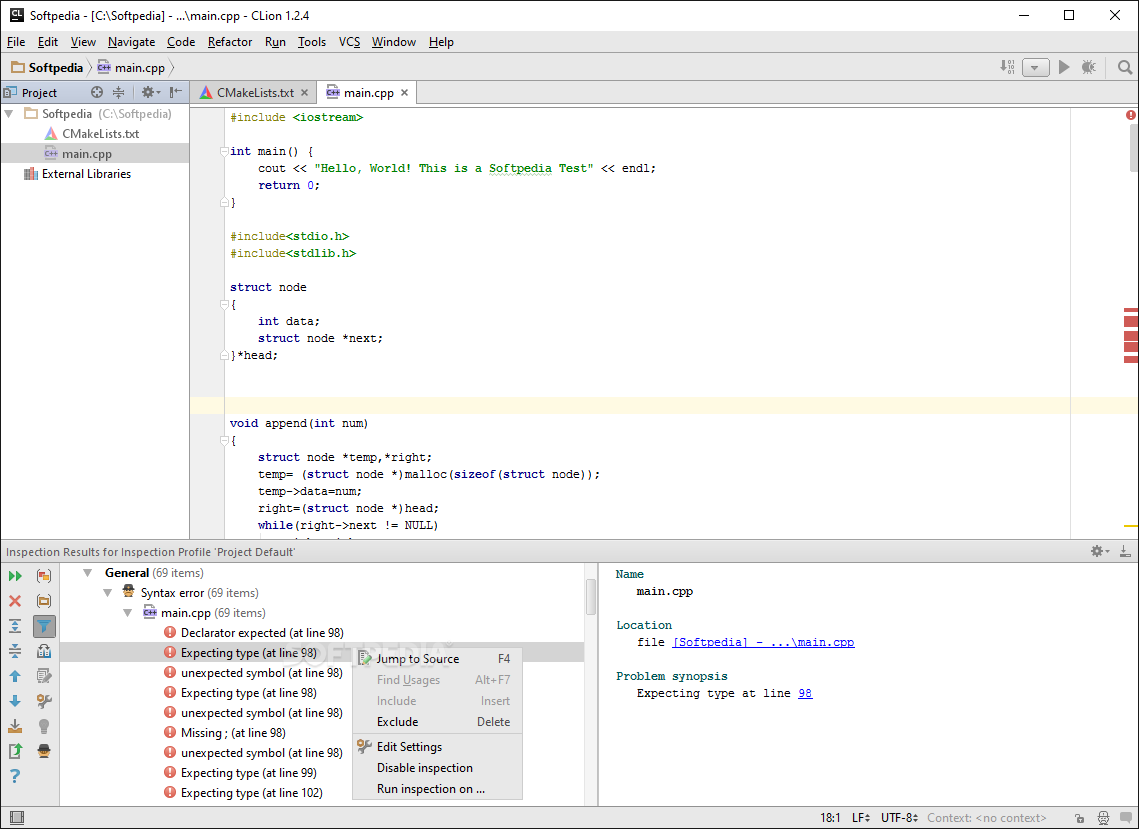Click Run inspection on ... menu entry

[x=437, y=789]
